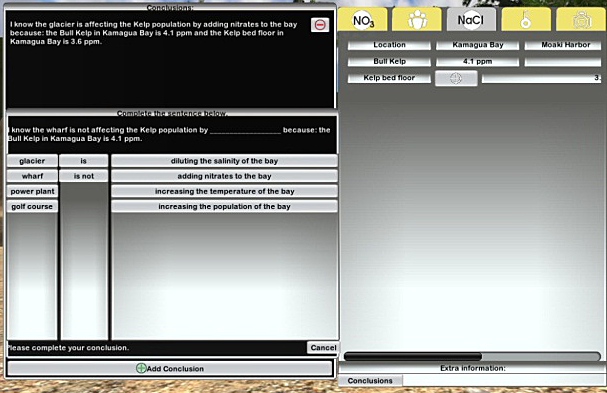Open the temperature thermometer tab
Image resolution: width=607 pixels, height=393 pixels.
pyautogui.click(x=526, y=20)
